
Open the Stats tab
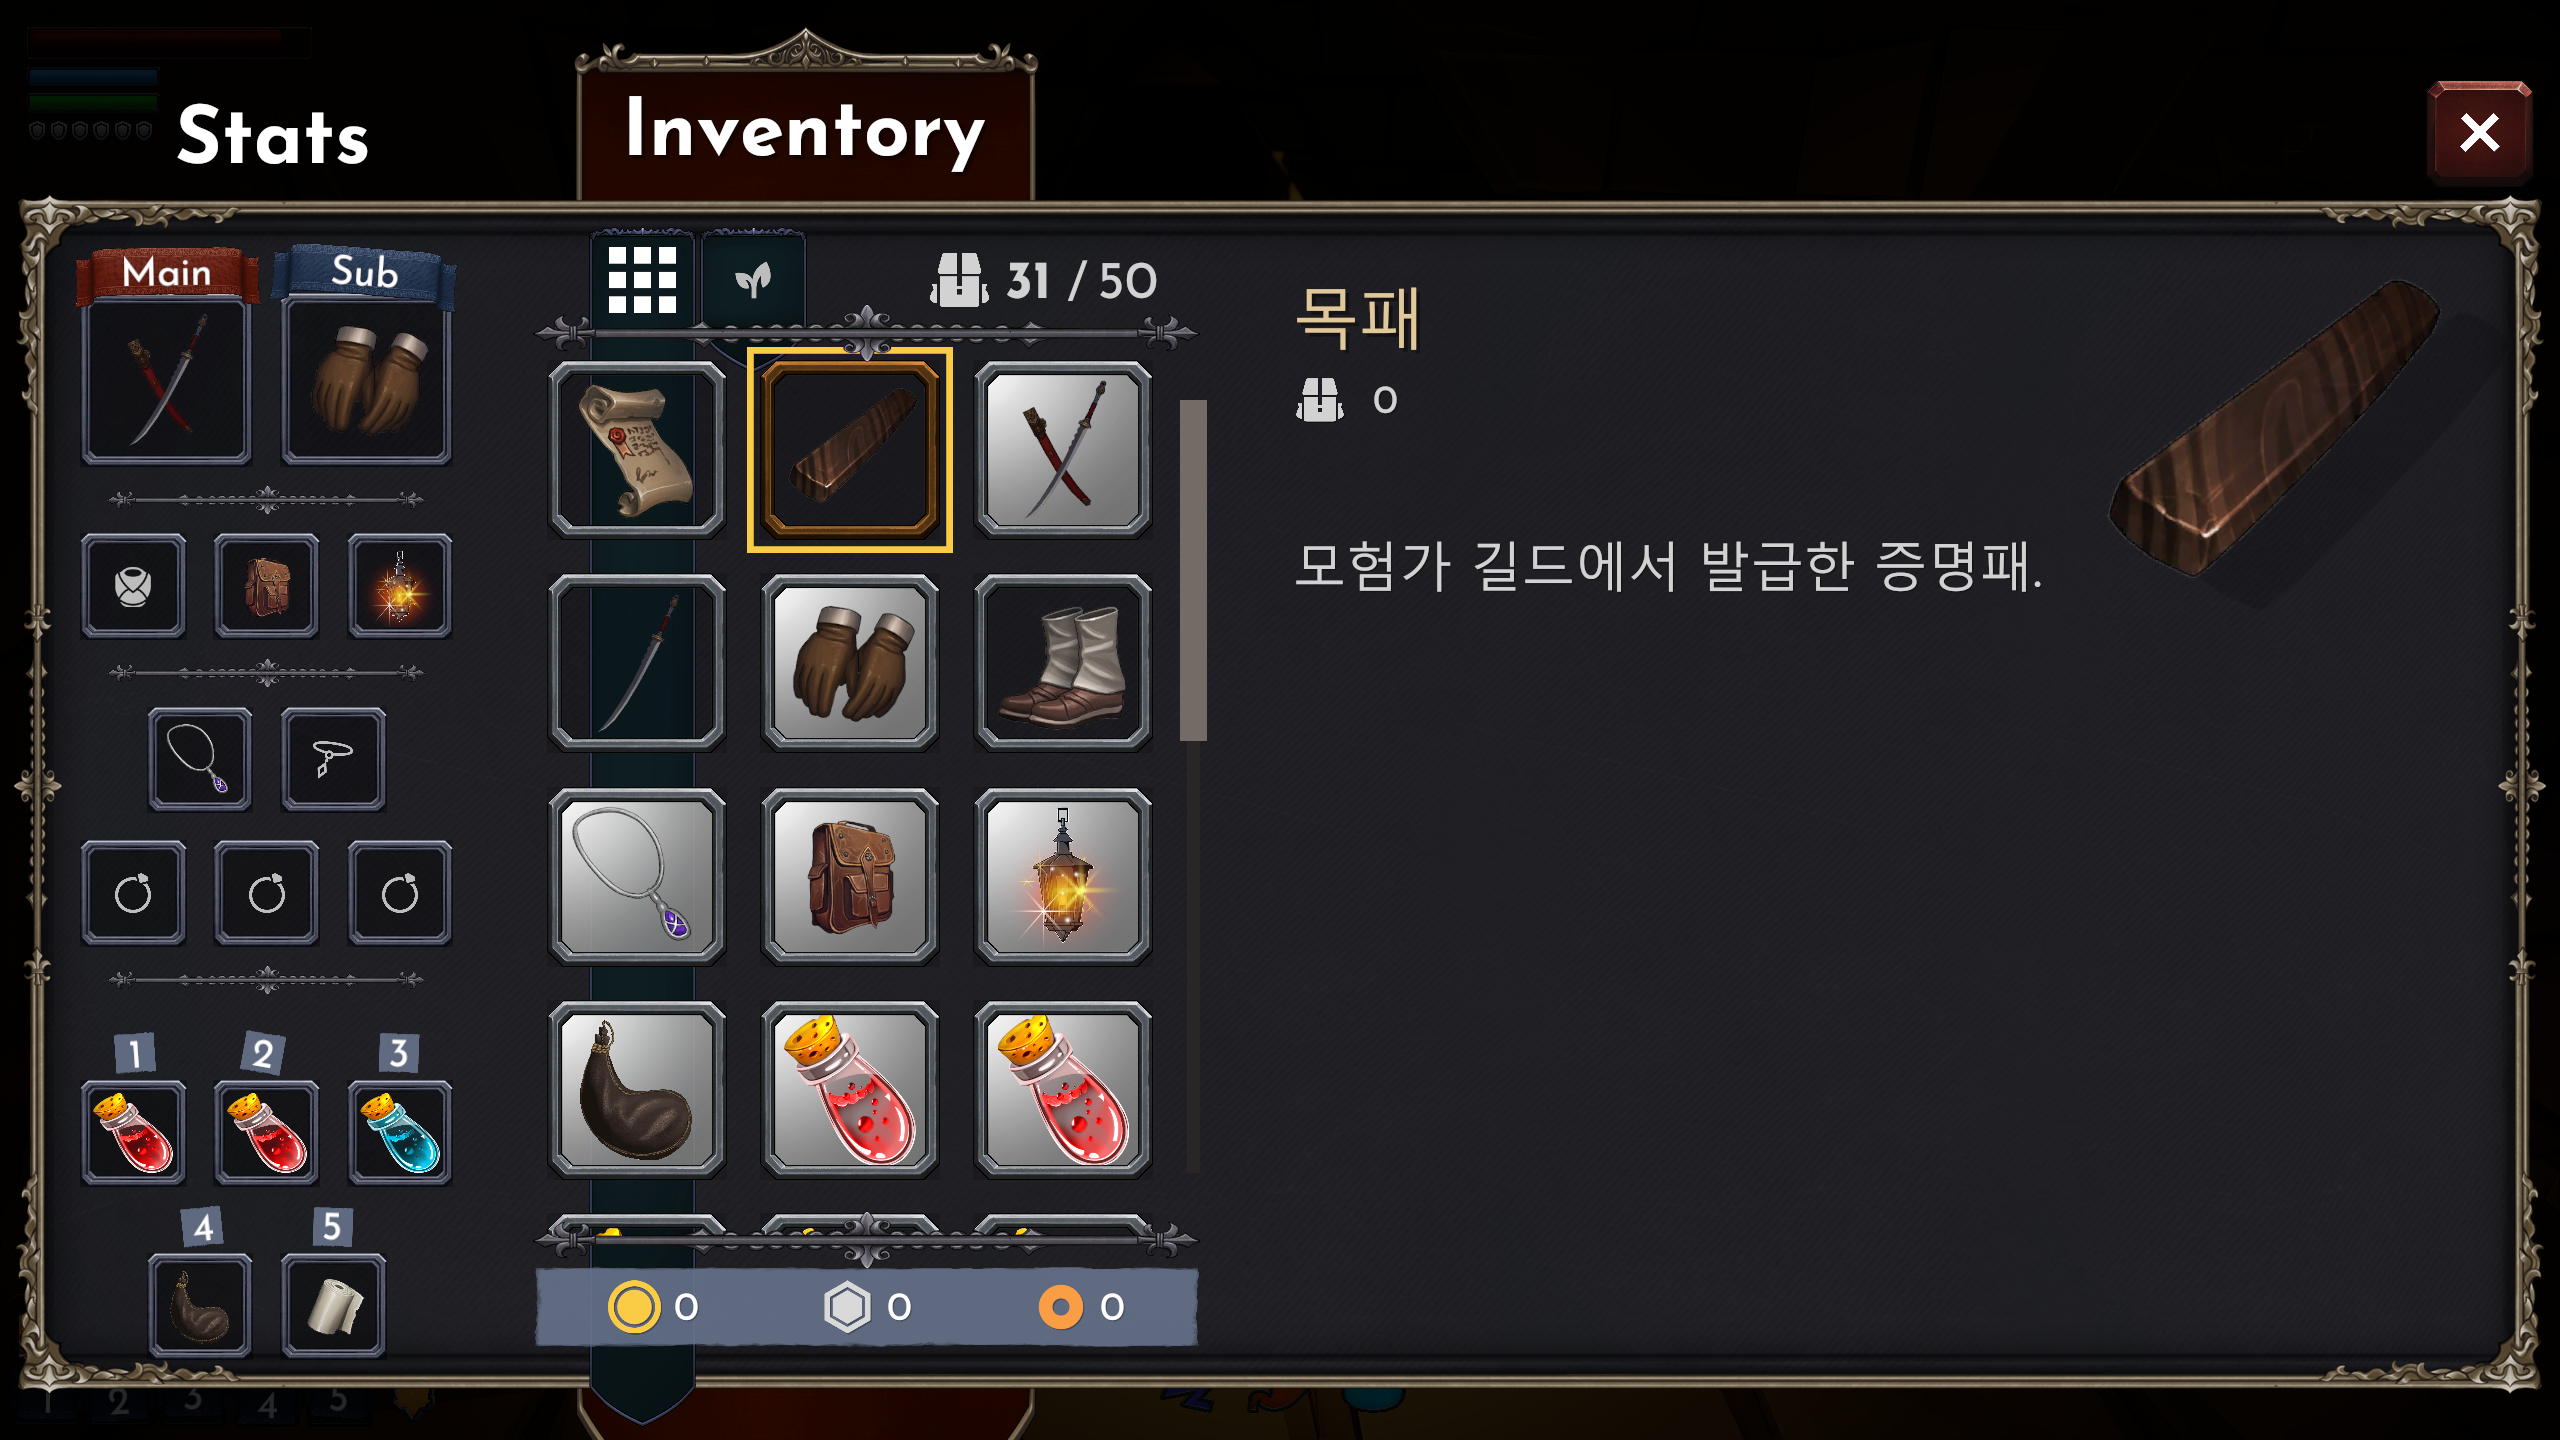(272, 136)
